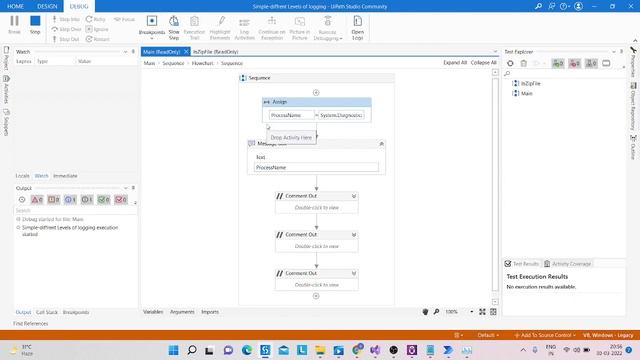Click the Main breadcrumb item
This screenshot has height=360, width=640.
tap(149, 63)
